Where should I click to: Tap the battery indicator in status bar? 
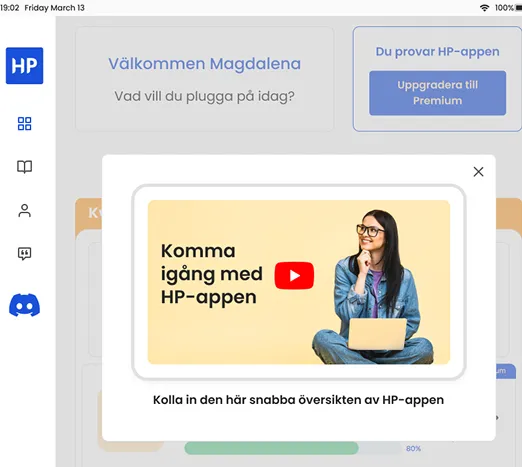coord(519,8)
